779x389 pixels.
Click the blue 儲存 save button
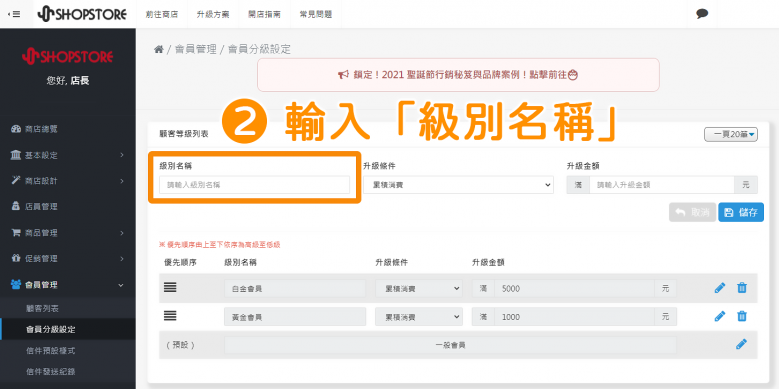(x=741, y=212)
